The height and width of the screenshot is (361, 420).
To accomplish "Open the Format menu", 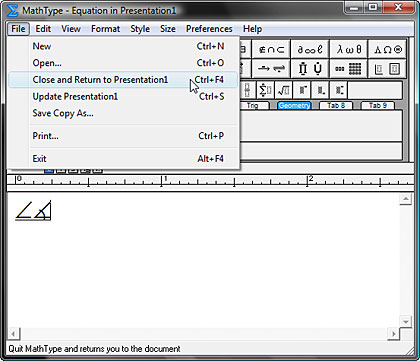I will (105, 29).
